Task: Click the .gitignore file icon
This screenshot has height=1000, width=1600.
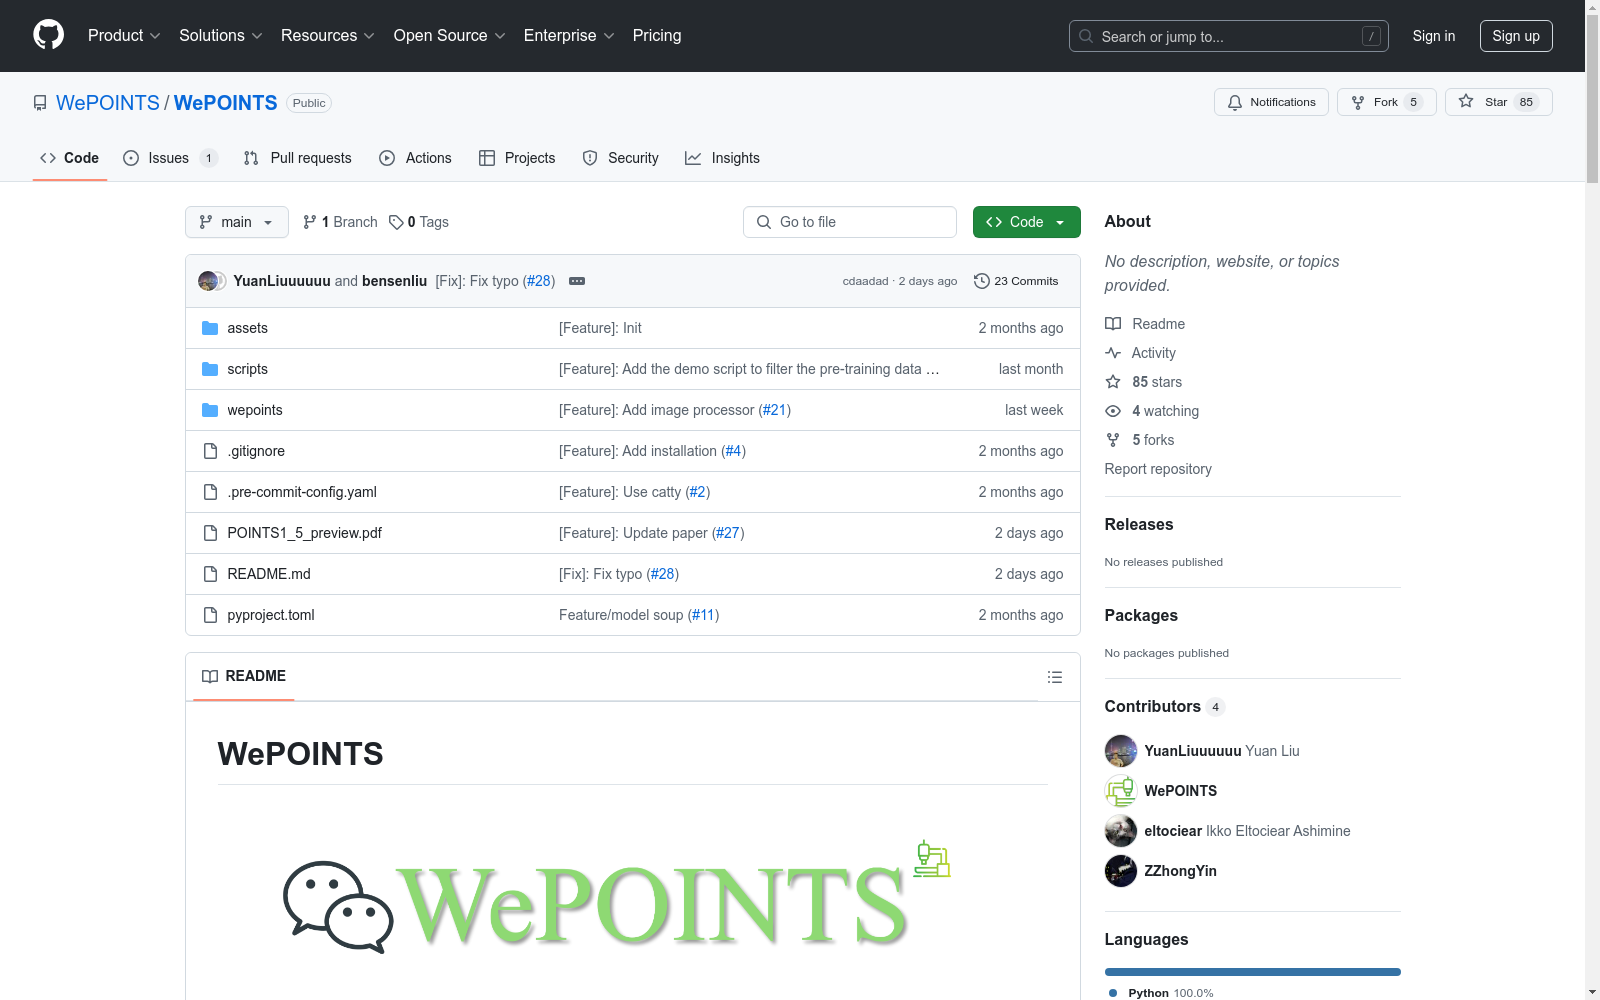Action: pyautogui.click(x=210, y=451)
